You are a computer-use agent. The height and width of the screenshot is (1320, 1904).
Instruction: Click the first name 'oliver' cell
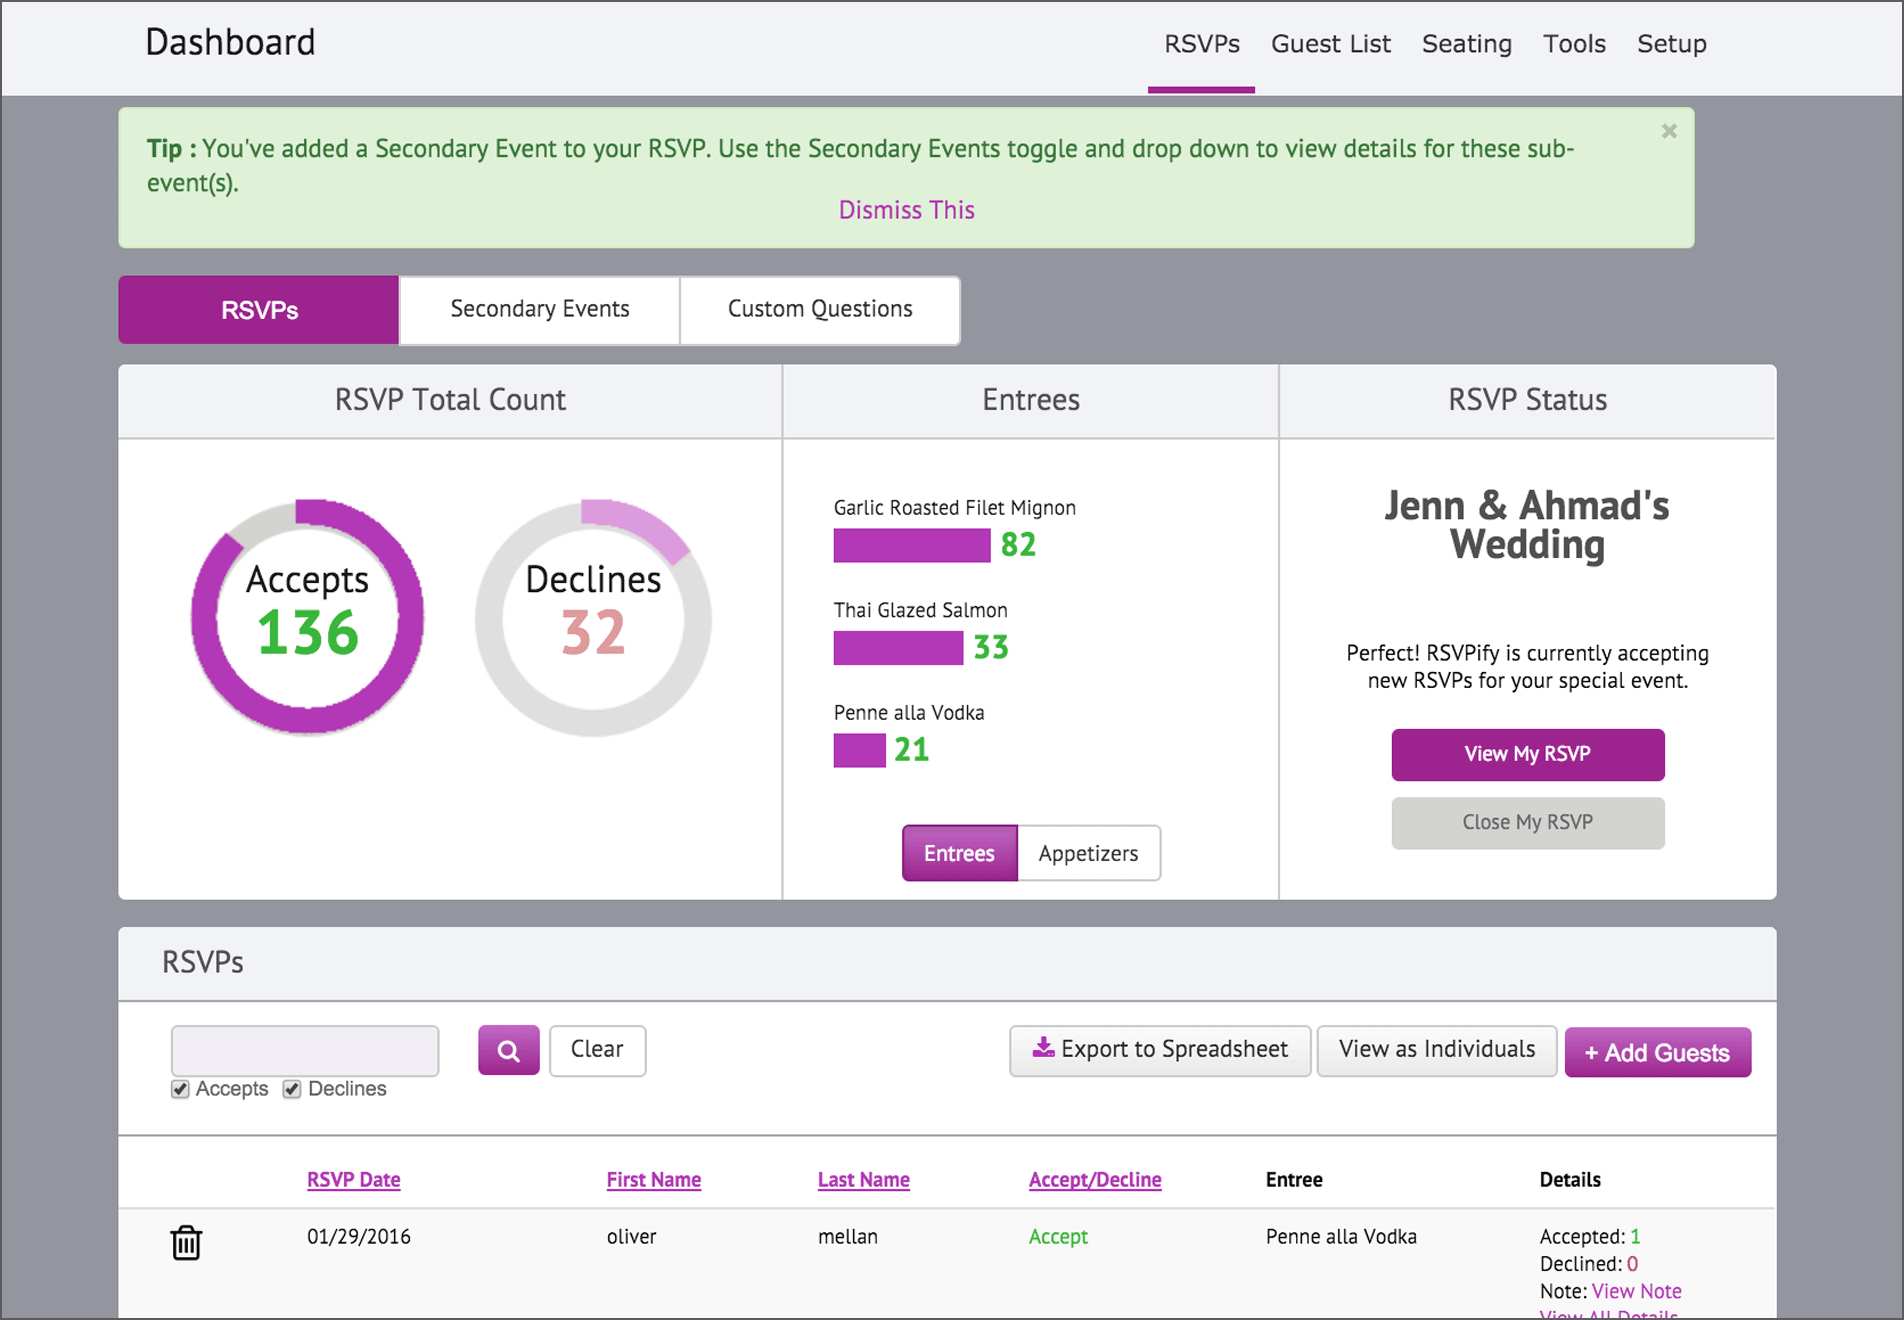pyautogui.click(x=632, y=1237)
